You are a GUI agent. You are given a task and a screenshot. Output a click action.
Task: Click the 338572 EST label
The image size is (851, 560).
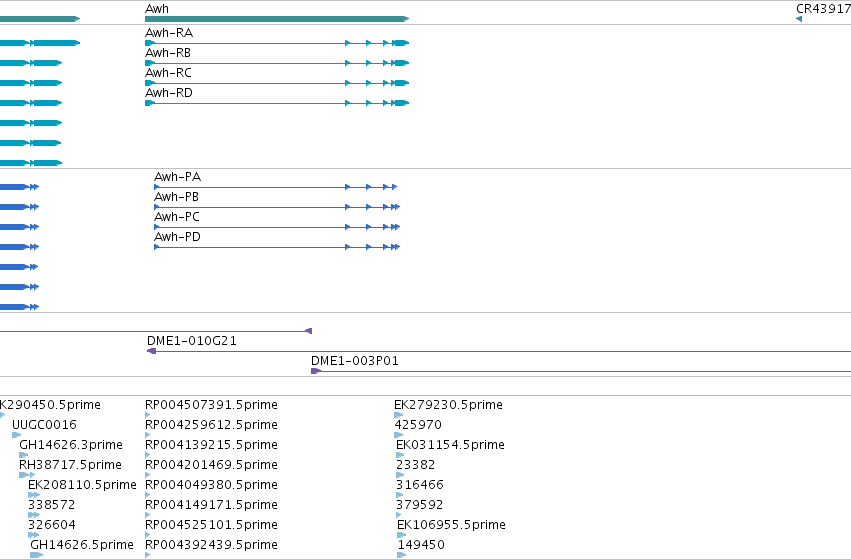(52, 505)
